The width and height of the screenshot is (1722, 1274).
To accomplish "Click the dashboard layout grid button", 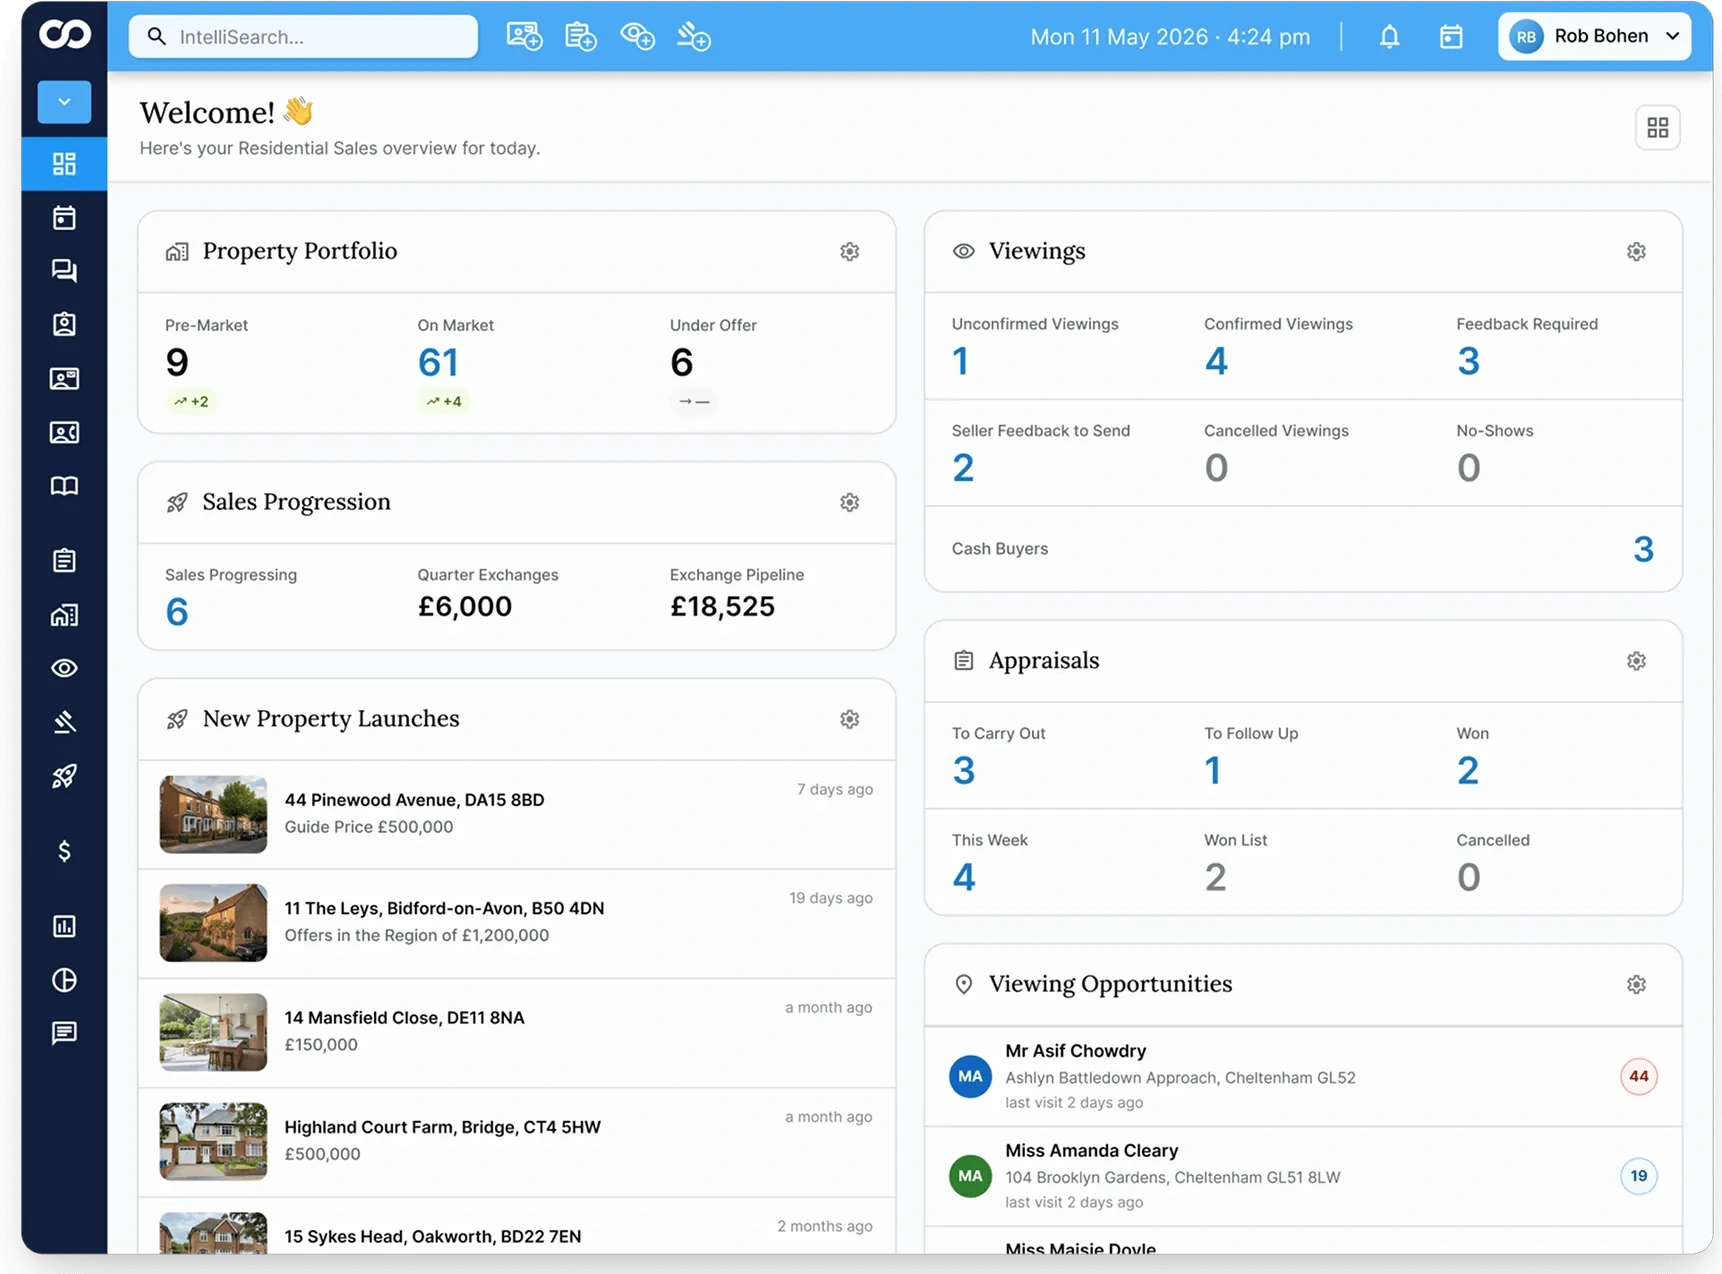I will click(x=1657, y=127).
